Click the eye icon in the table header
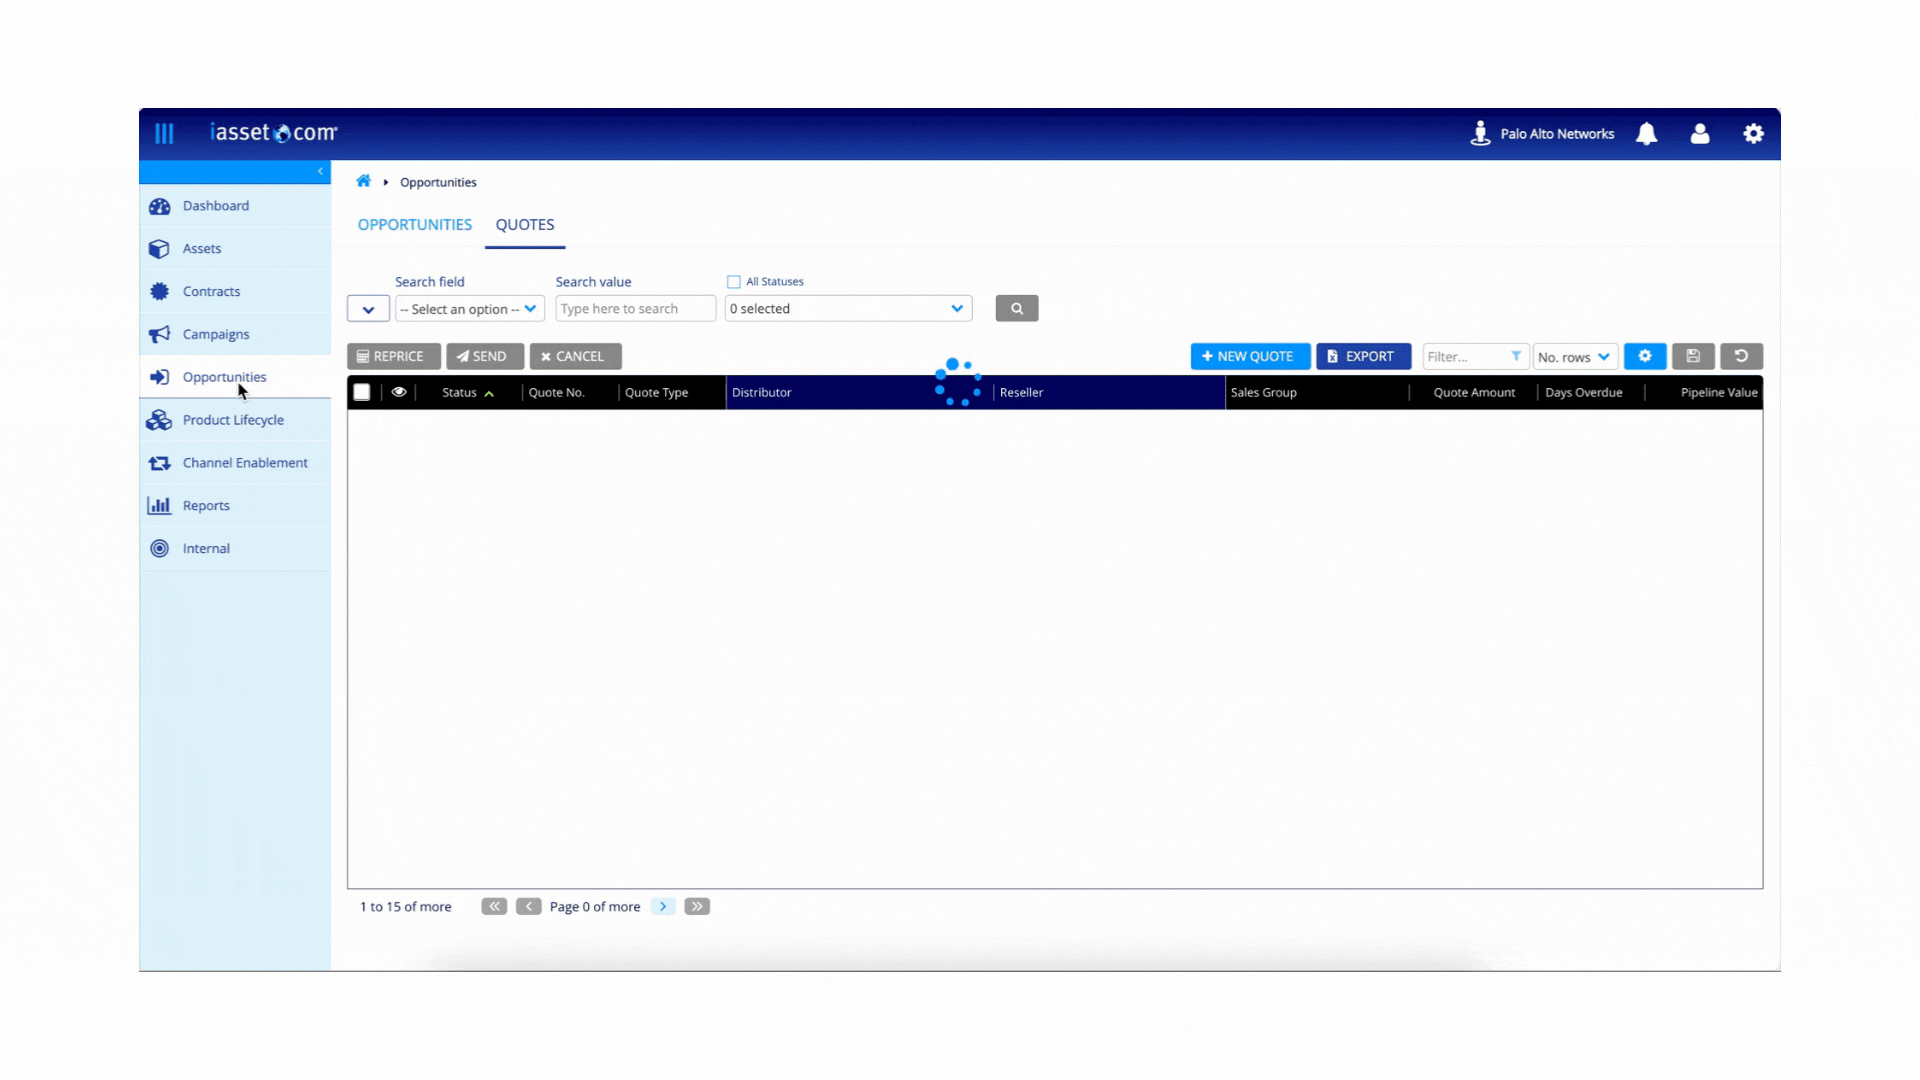1920x1080 pixels. click(399, 392)
